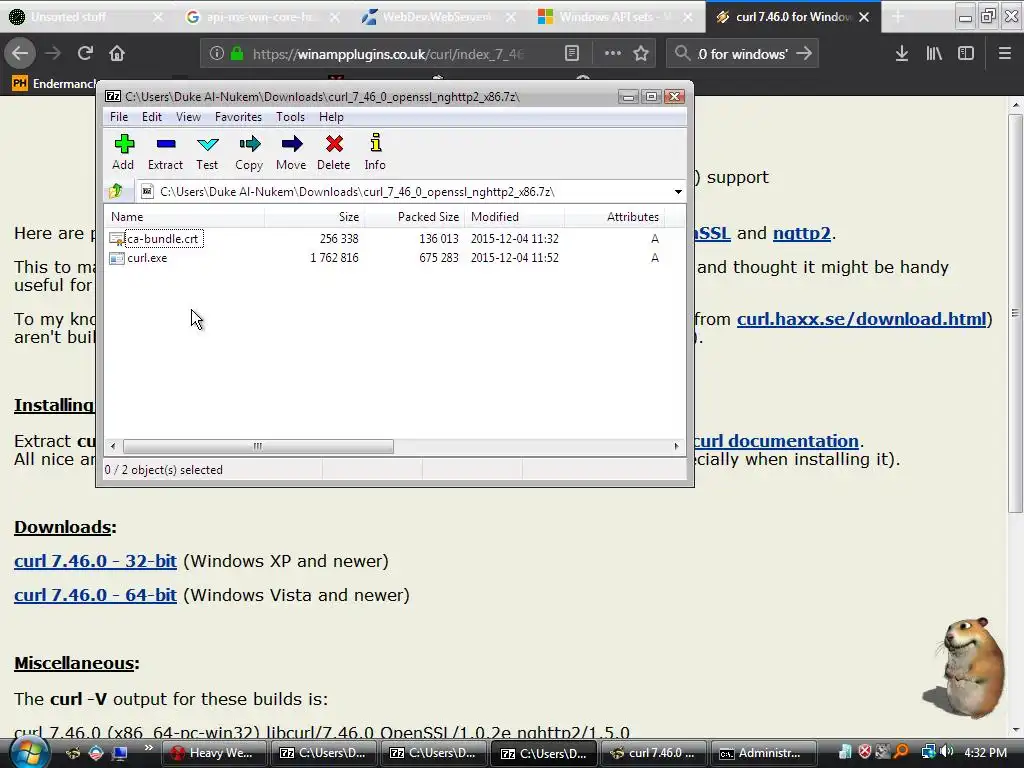The height and width of the screenshot is (768, 1024).
Task: Switch to the WebDev.WebServer tab
Action: point(436,17)
